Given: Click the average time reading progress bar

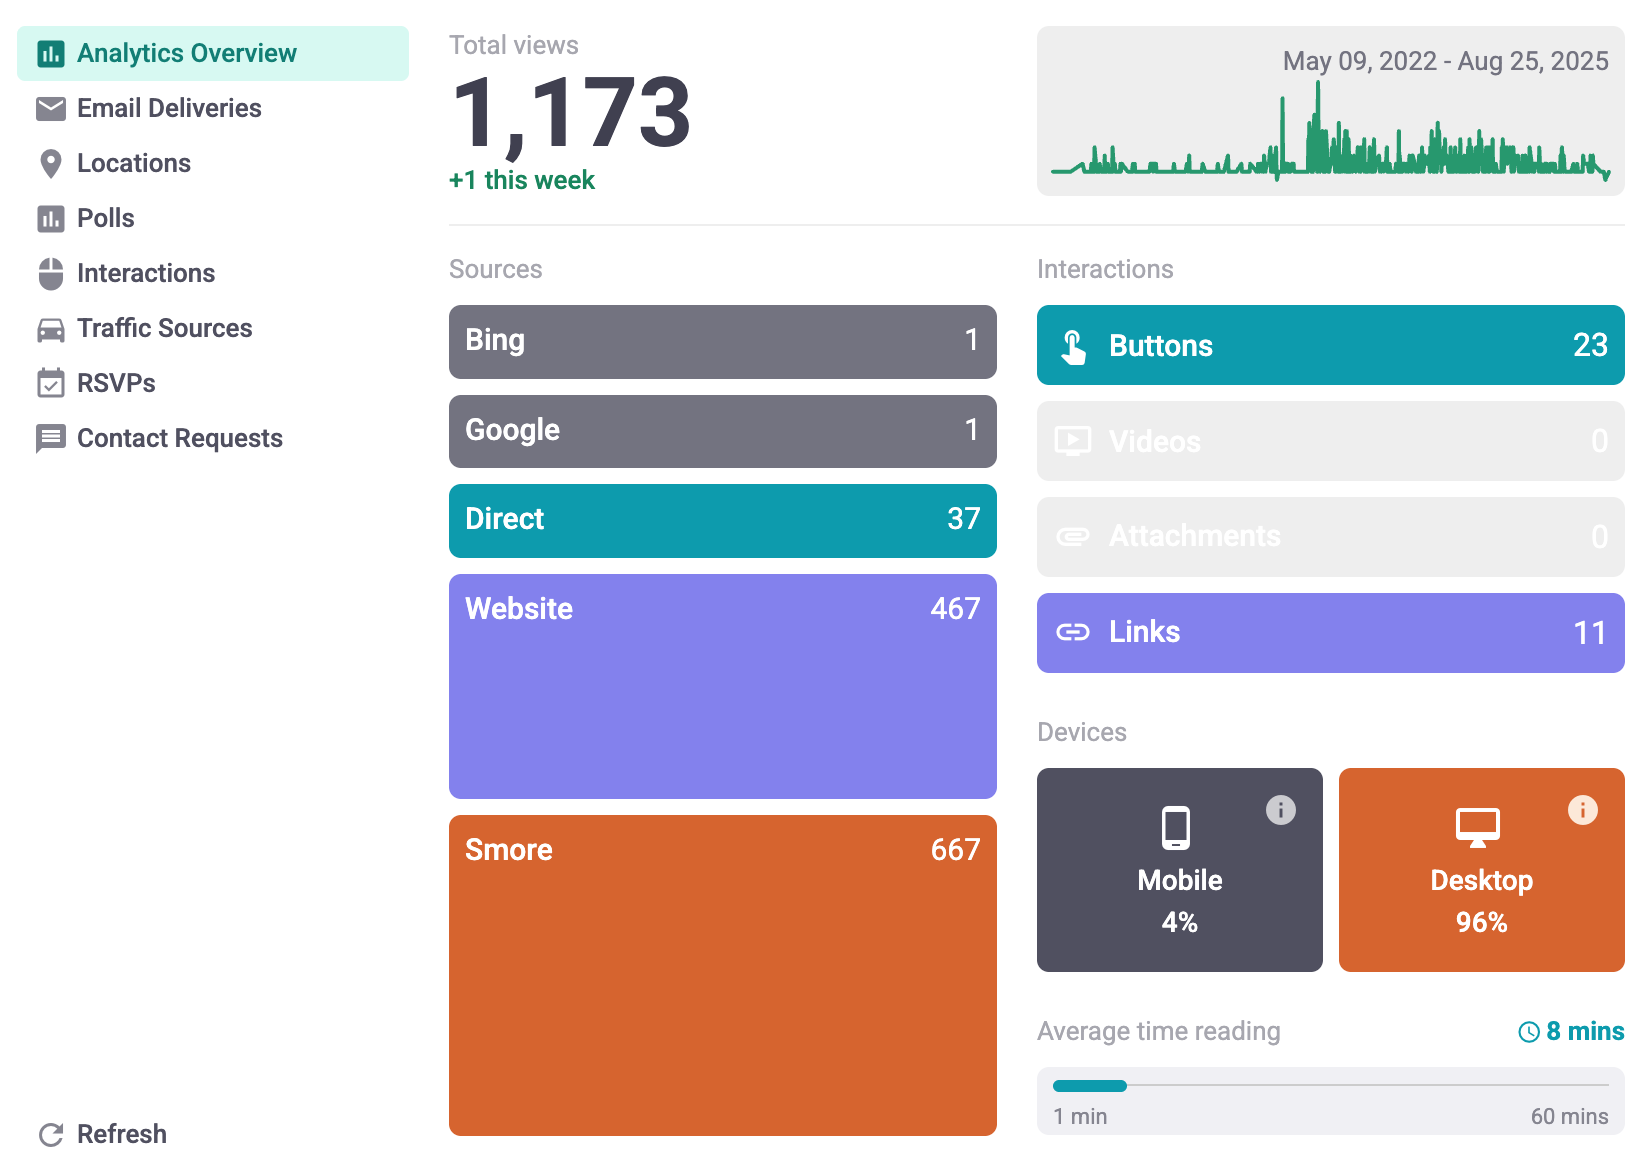Looking at the screenshot, I should pyautogui.click(x=1330, y=1085).
